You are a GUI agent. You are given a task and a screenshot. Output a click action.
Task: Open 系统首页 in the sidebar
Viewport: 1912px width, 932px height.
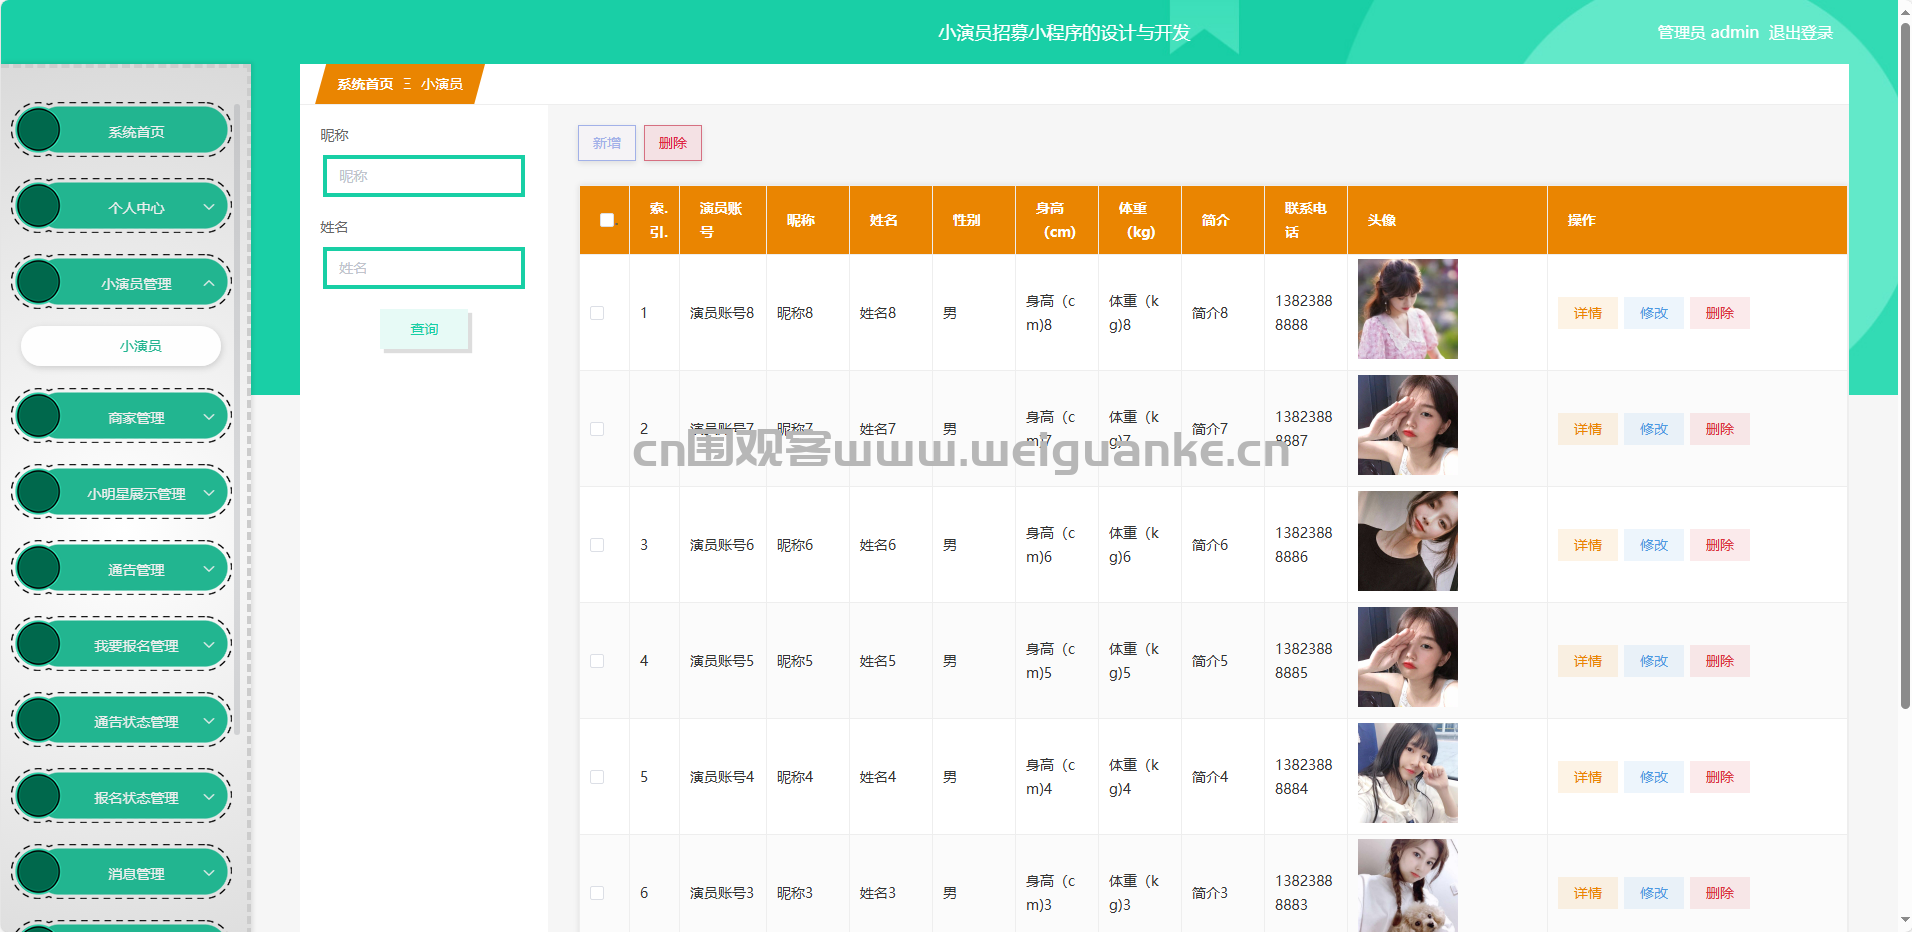[x=121, y=131]
